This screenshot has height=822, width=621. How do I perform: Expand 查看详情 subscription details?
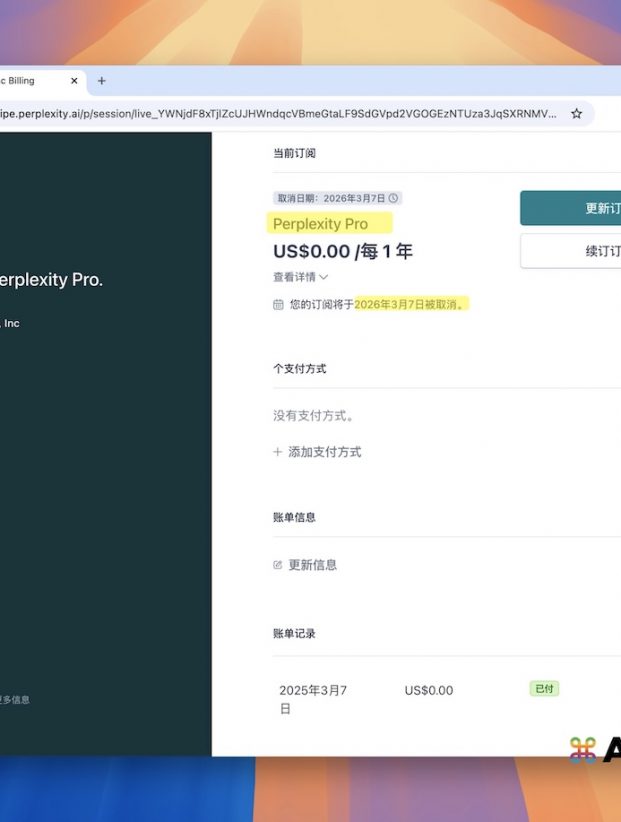coord(294,277)
